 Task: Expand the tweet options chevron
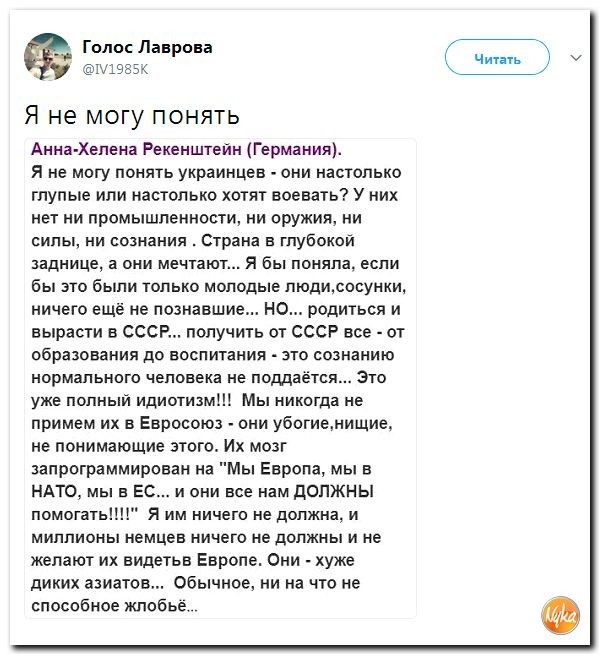click(575, 57)
